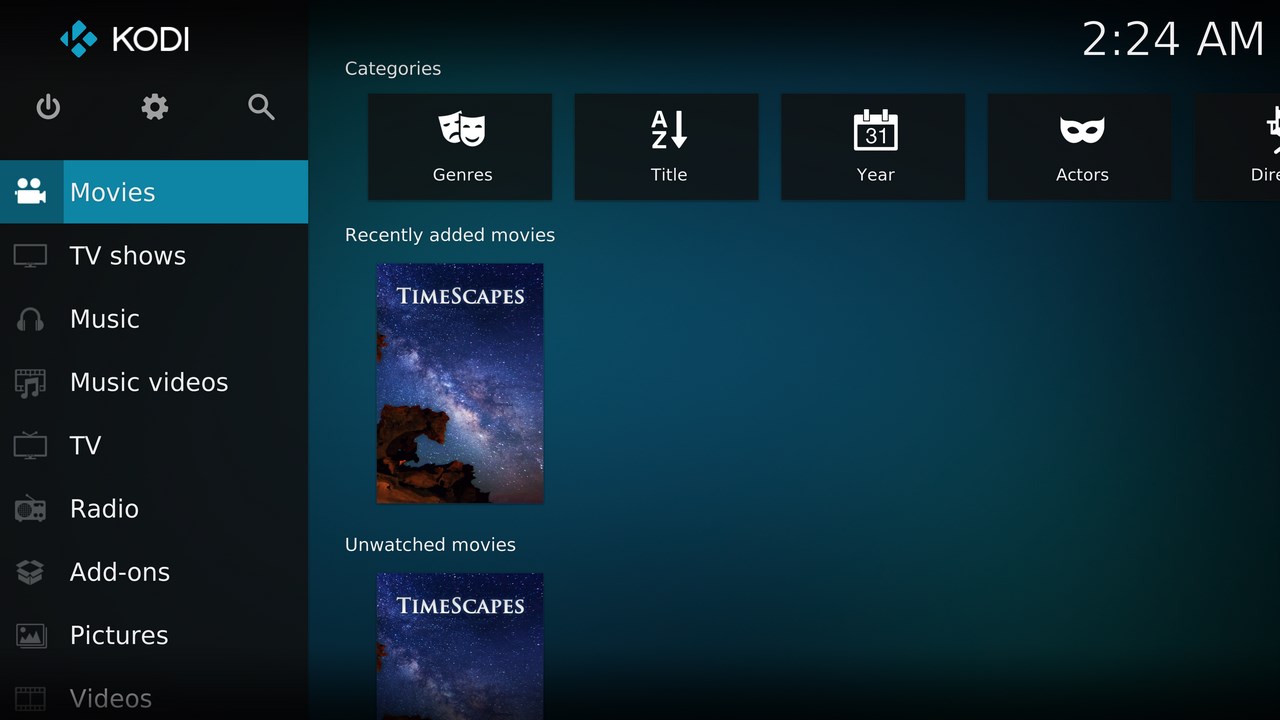Open TimeScapes poster in Unwatched movies
Image resolution: width=1280 pixels, height=720 pixels.
460,646
